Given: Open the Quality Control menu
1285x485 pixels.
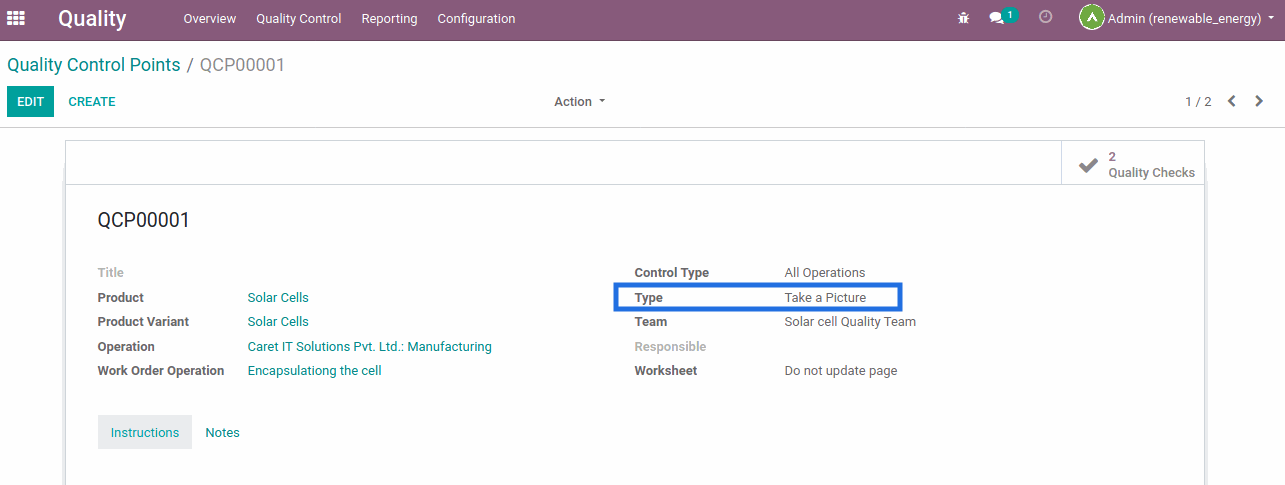Looking at the screenshot, I should [x=298, y=19].
